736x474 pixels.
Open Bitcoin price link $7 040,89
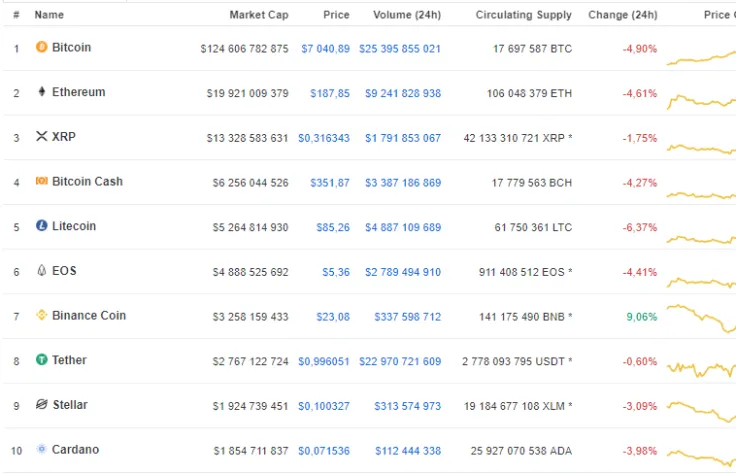(325, 49)
